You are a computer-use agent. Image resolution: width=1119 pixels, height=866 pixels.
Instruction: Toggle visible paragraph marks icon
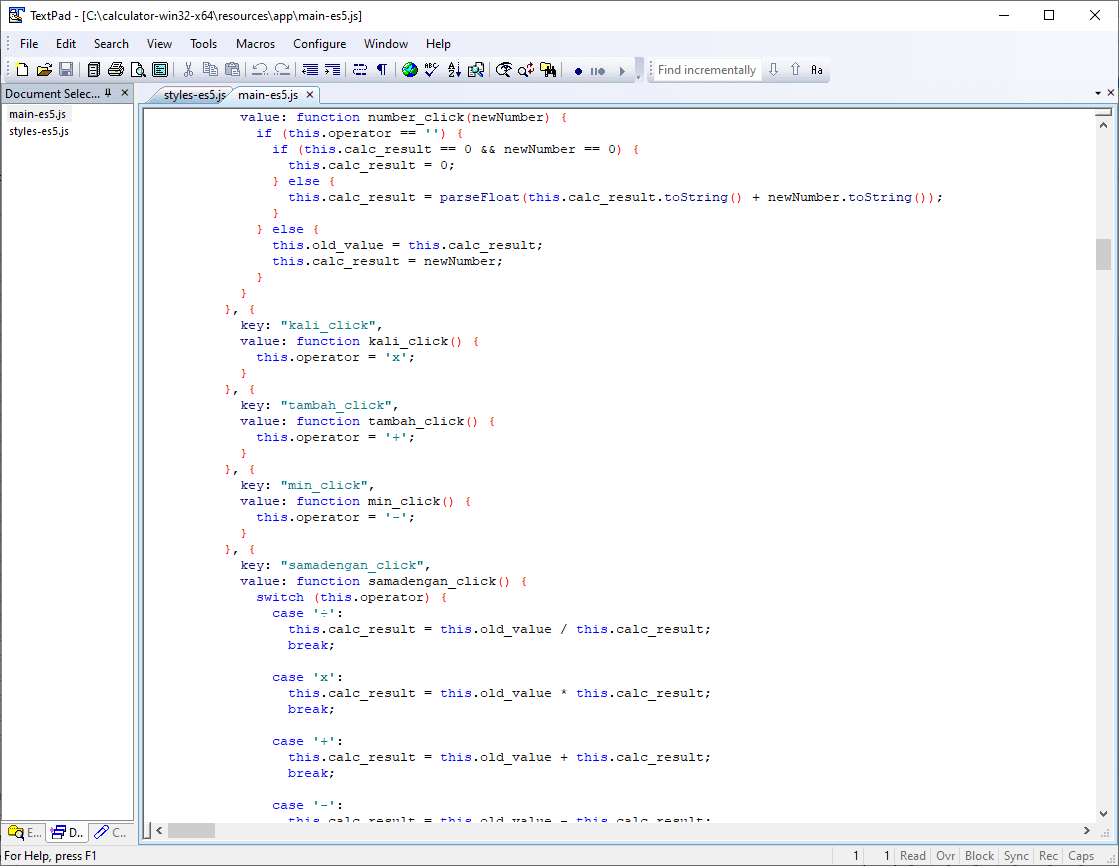(382, 70)
